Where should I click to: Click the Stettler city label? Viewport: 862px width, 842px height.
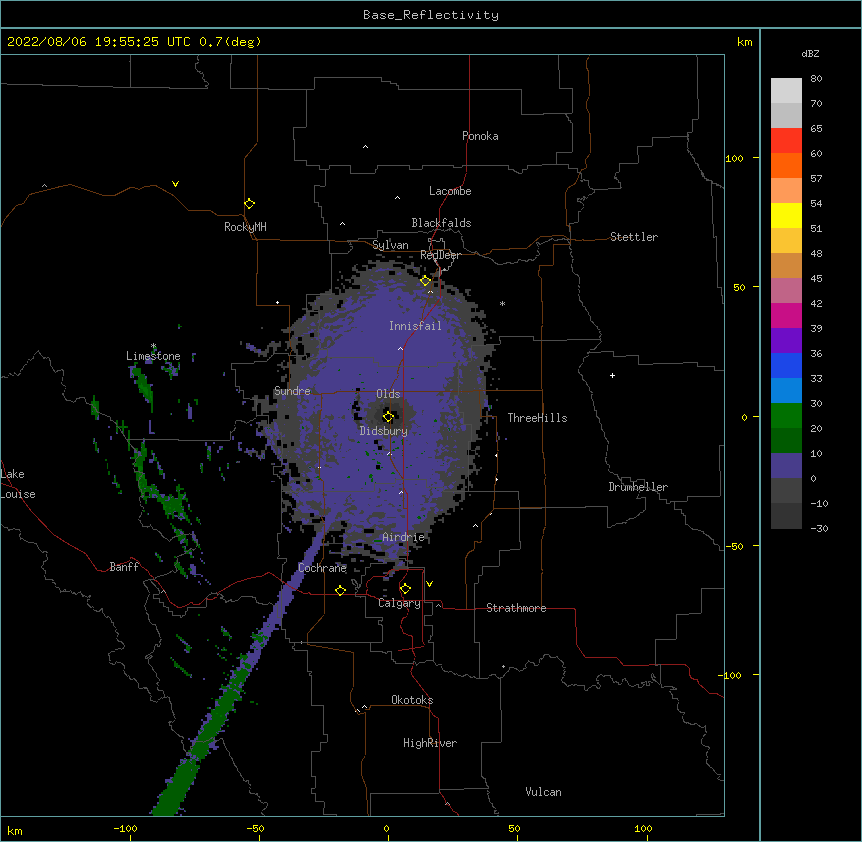click(x=634, y=237)
